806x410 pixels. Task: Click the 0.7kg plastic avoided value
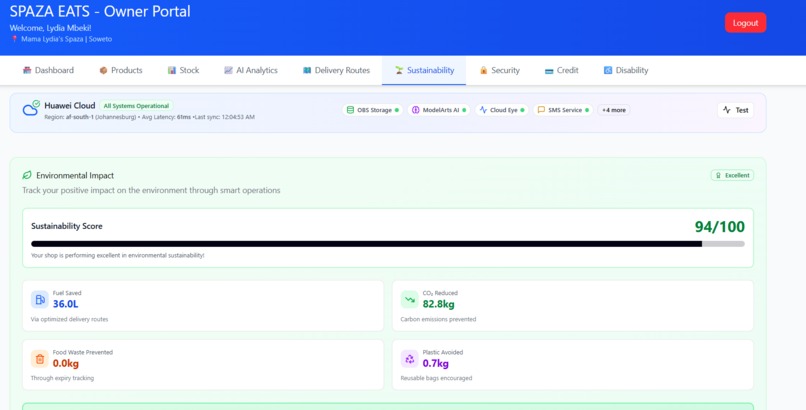tap(435, 363)
